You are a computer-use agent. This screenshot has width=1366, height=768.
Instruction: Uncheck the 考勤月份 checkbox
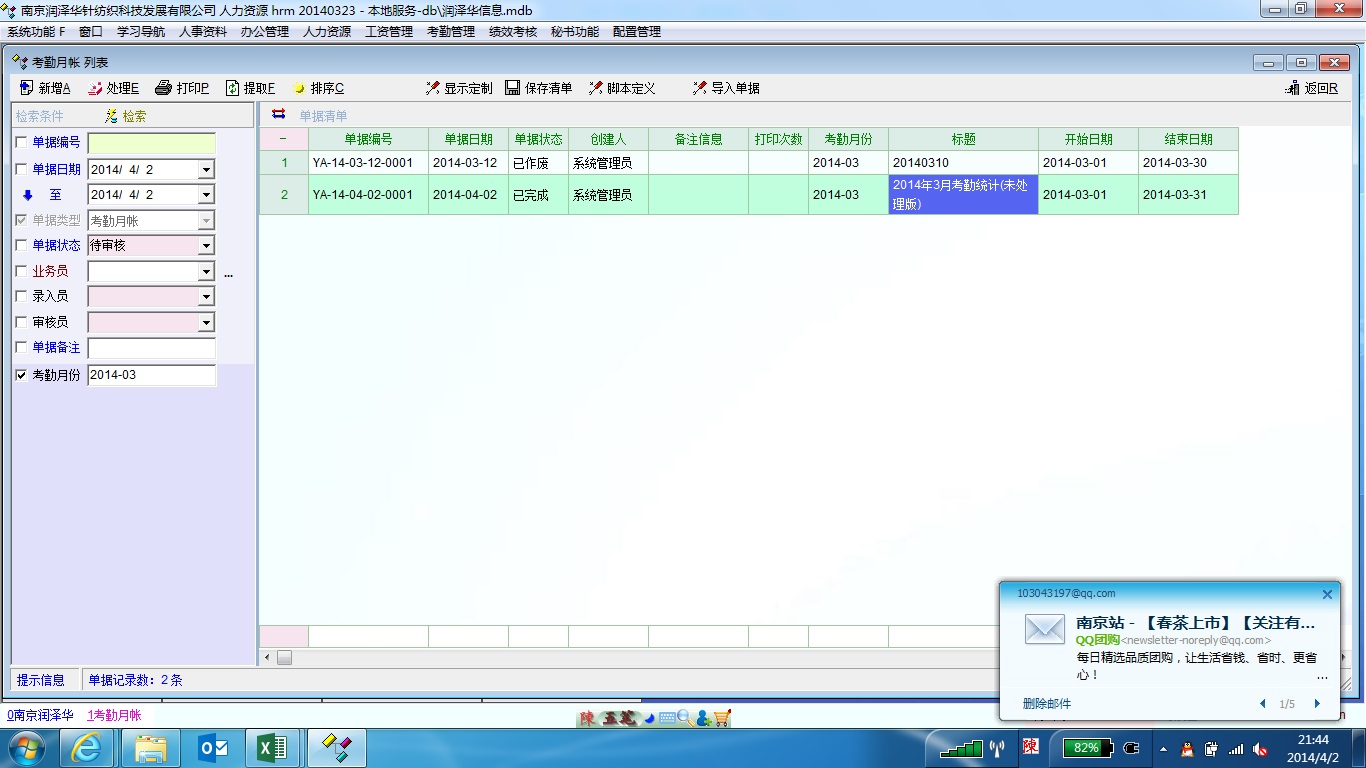[22, 375]
